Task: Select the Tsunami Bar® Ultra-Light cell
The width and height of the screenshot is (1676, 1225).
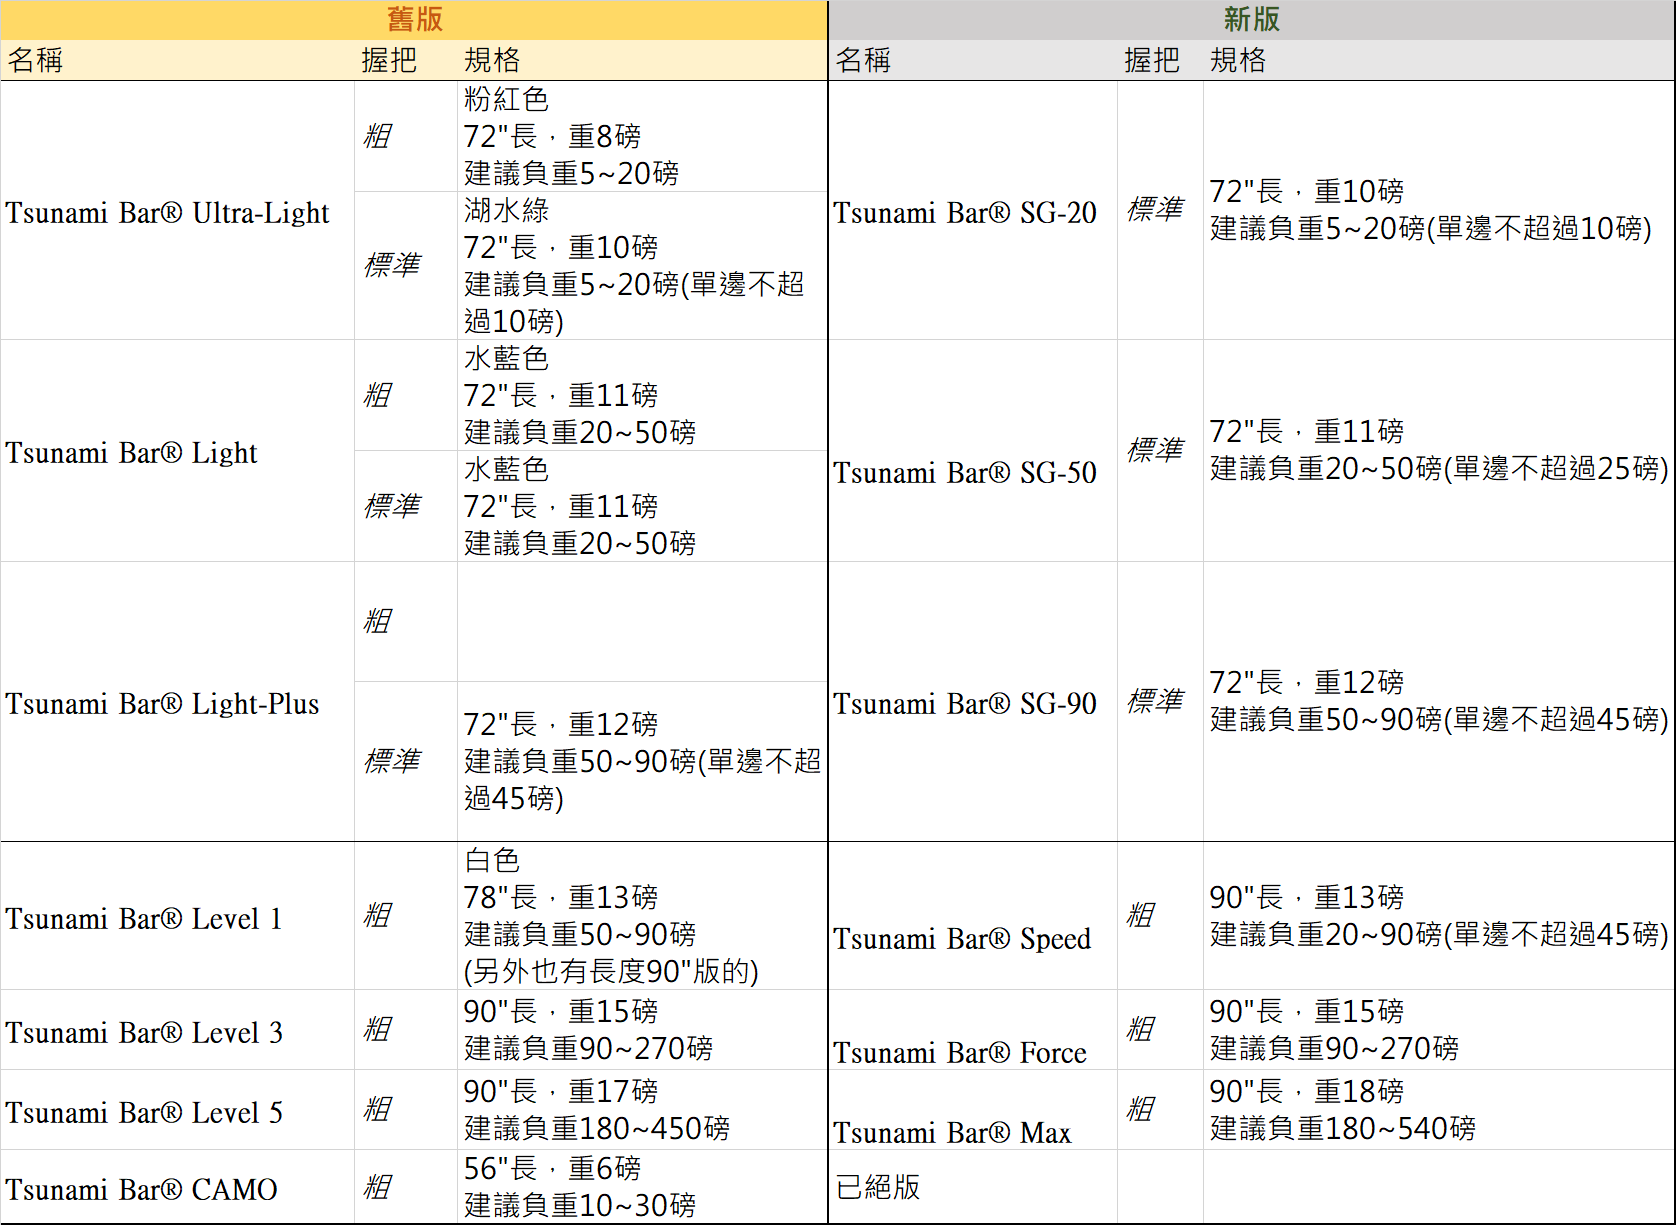Action: (x=178, y=211)
